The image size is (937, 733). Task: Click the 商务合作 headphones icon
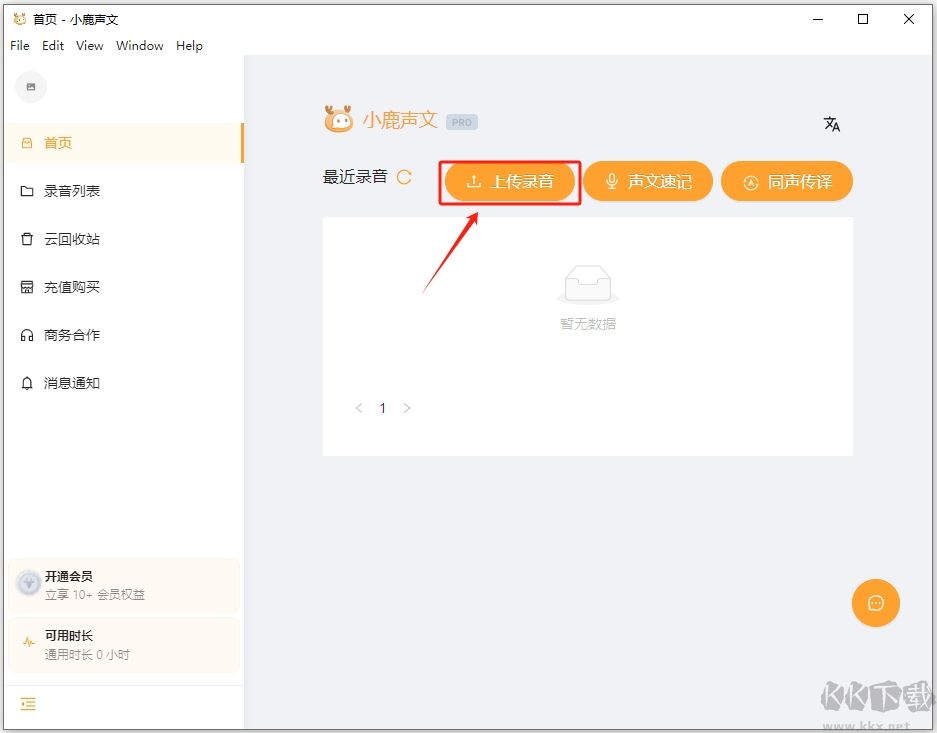(x=28, y=335)
